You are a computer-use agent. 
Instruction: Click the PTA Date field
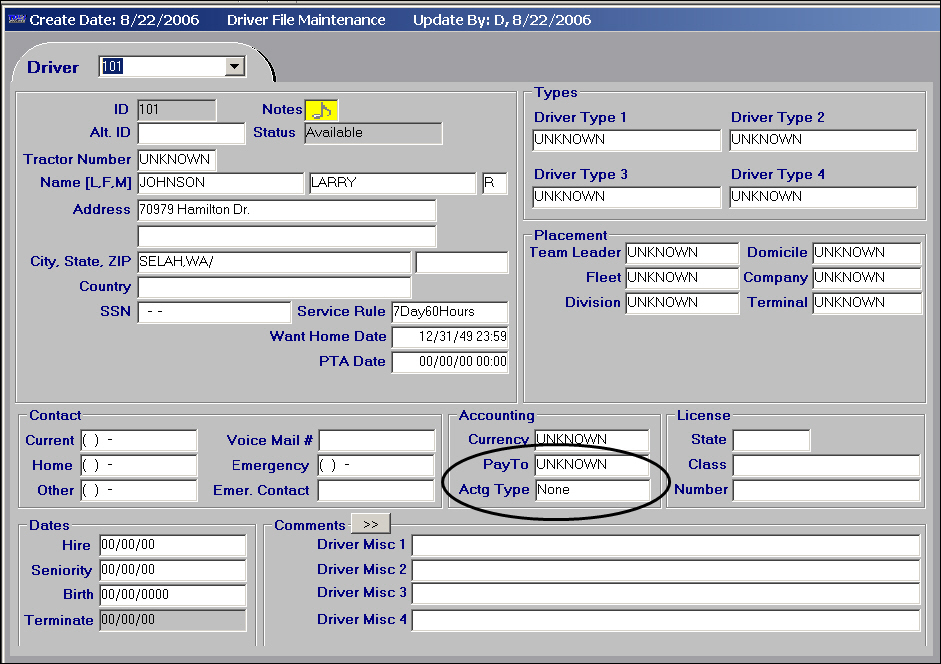coord(449,362)
